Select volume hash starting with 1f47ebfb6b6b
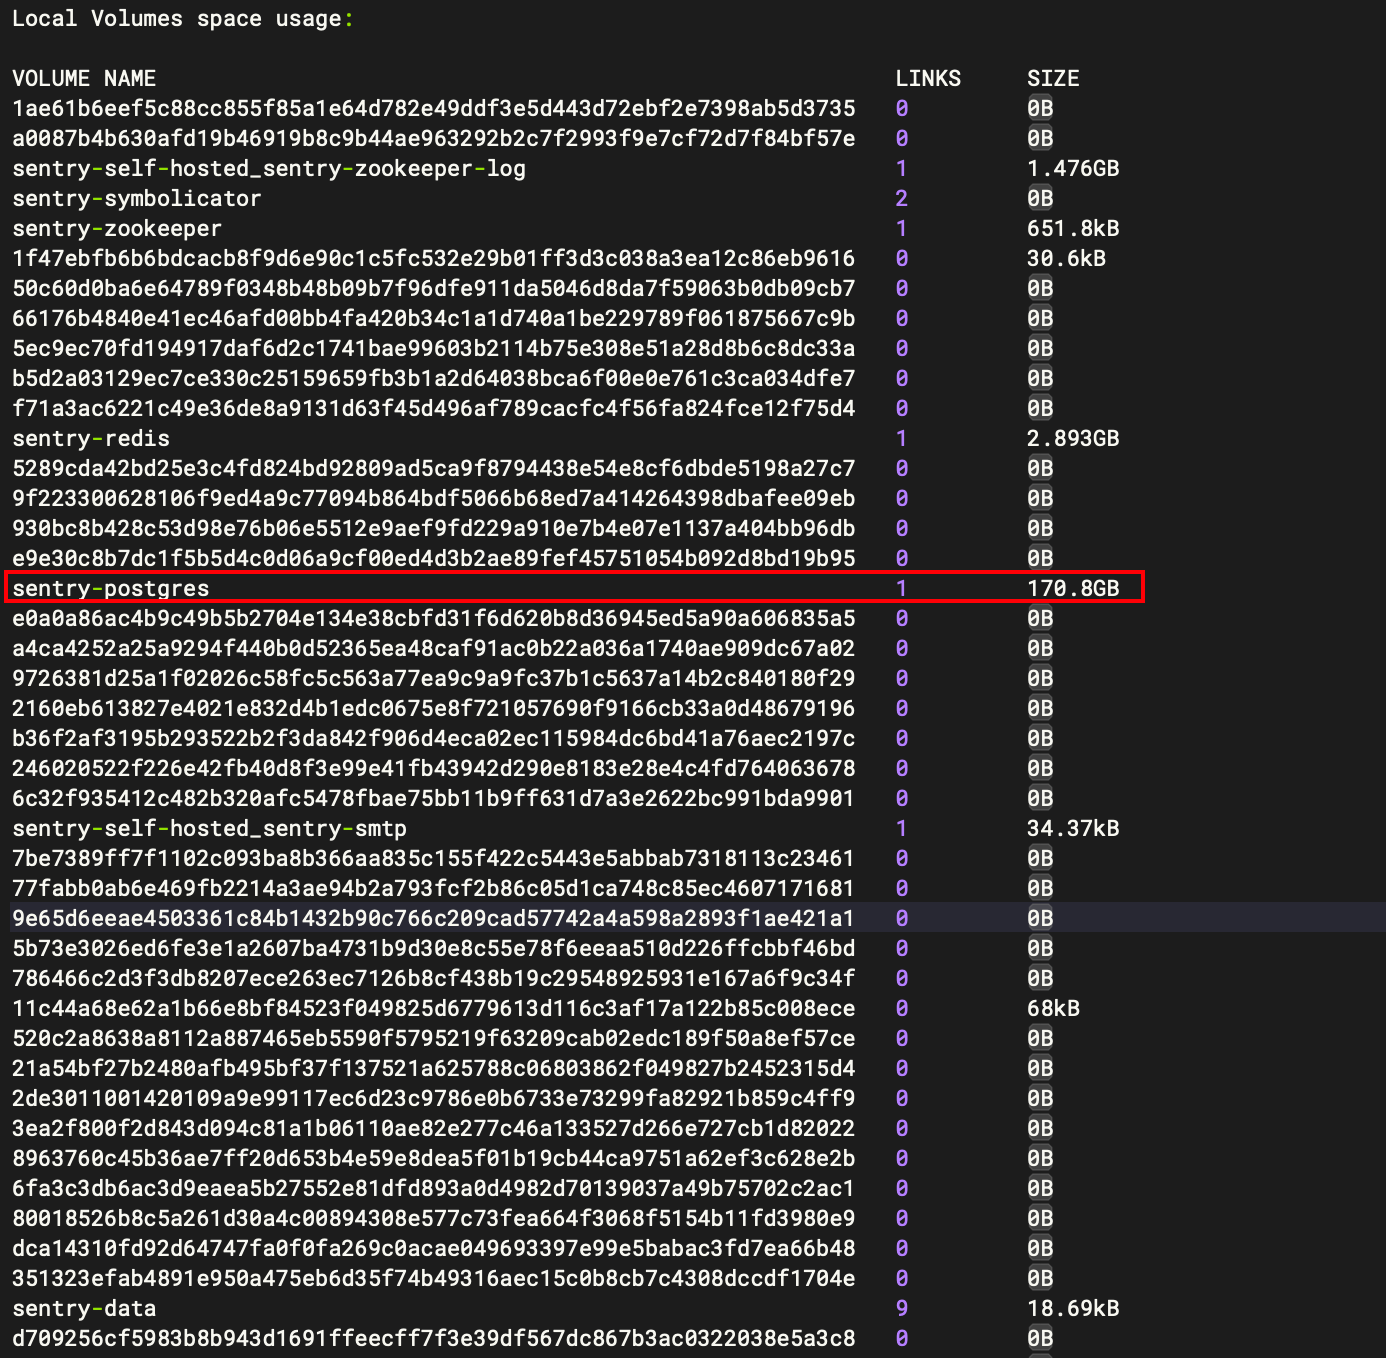This screenshot has height=1358, width=1386. tap(434, 258)
